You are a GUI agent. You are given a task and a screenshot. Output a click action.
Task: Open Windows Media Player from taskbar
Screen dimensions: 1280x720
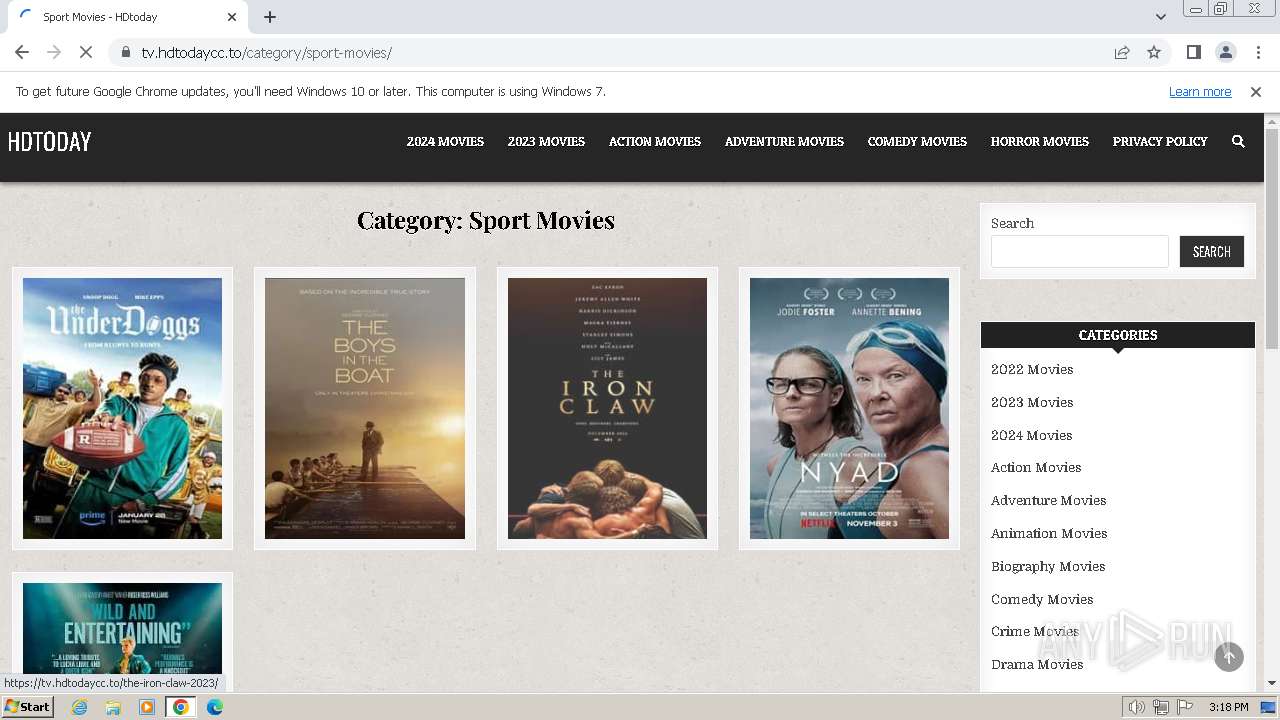(x=147, y=707)
